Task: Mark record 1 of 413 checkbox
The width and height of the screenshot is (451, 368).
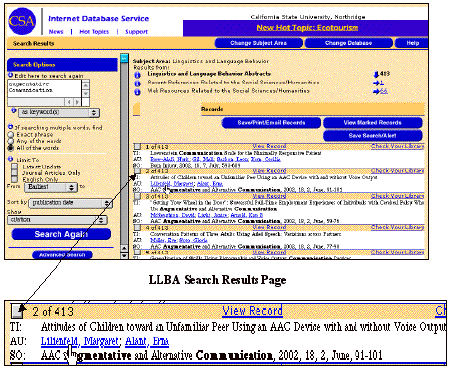Action: tap(137, 147)
